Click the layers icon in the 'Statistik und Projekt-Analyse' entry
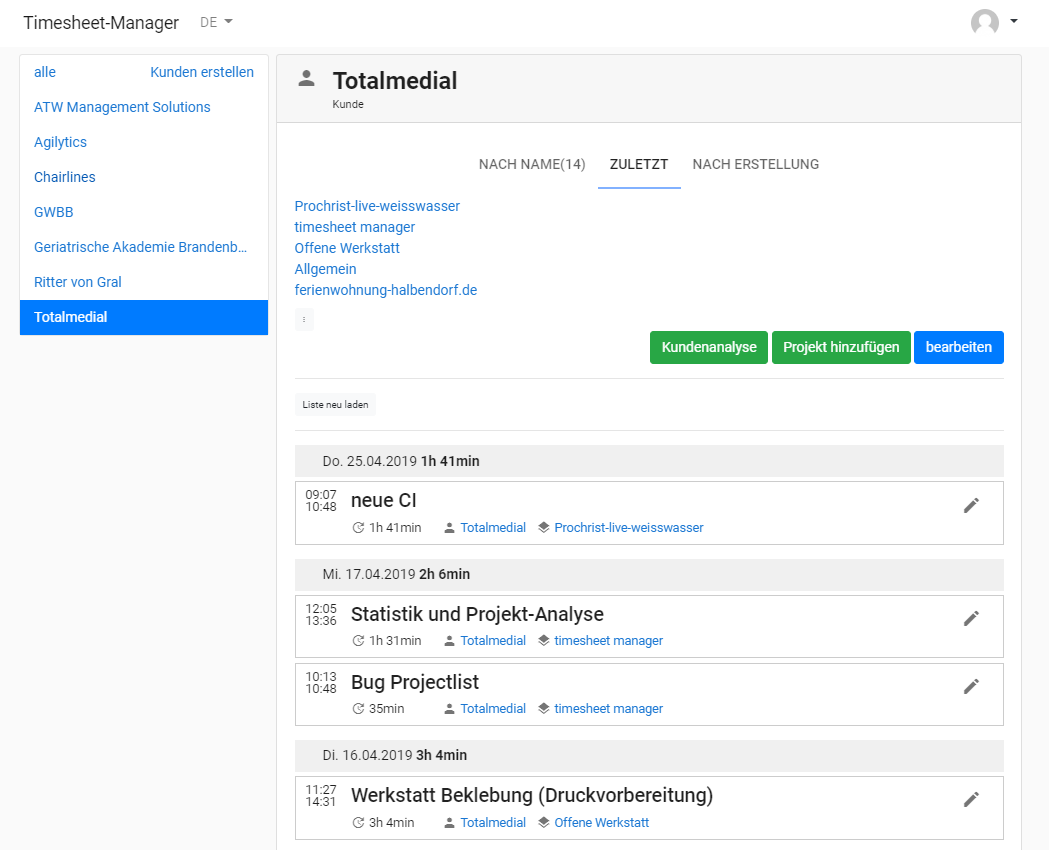The width and height of the screenshot is (1049, 850). [x=544, y=641]
